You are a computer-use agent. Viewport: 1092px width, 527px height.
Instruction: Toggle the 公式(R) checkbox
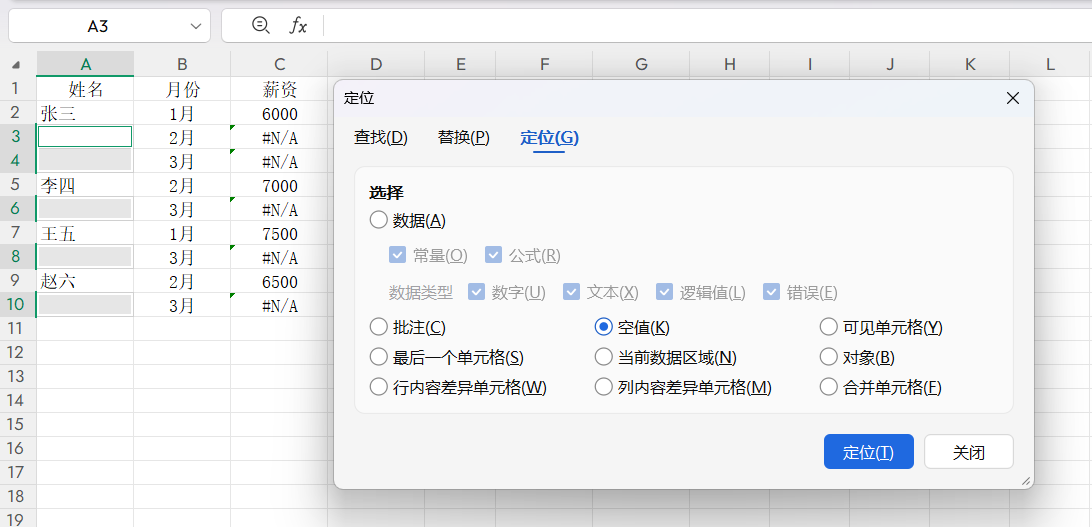[x=494, y=255]
